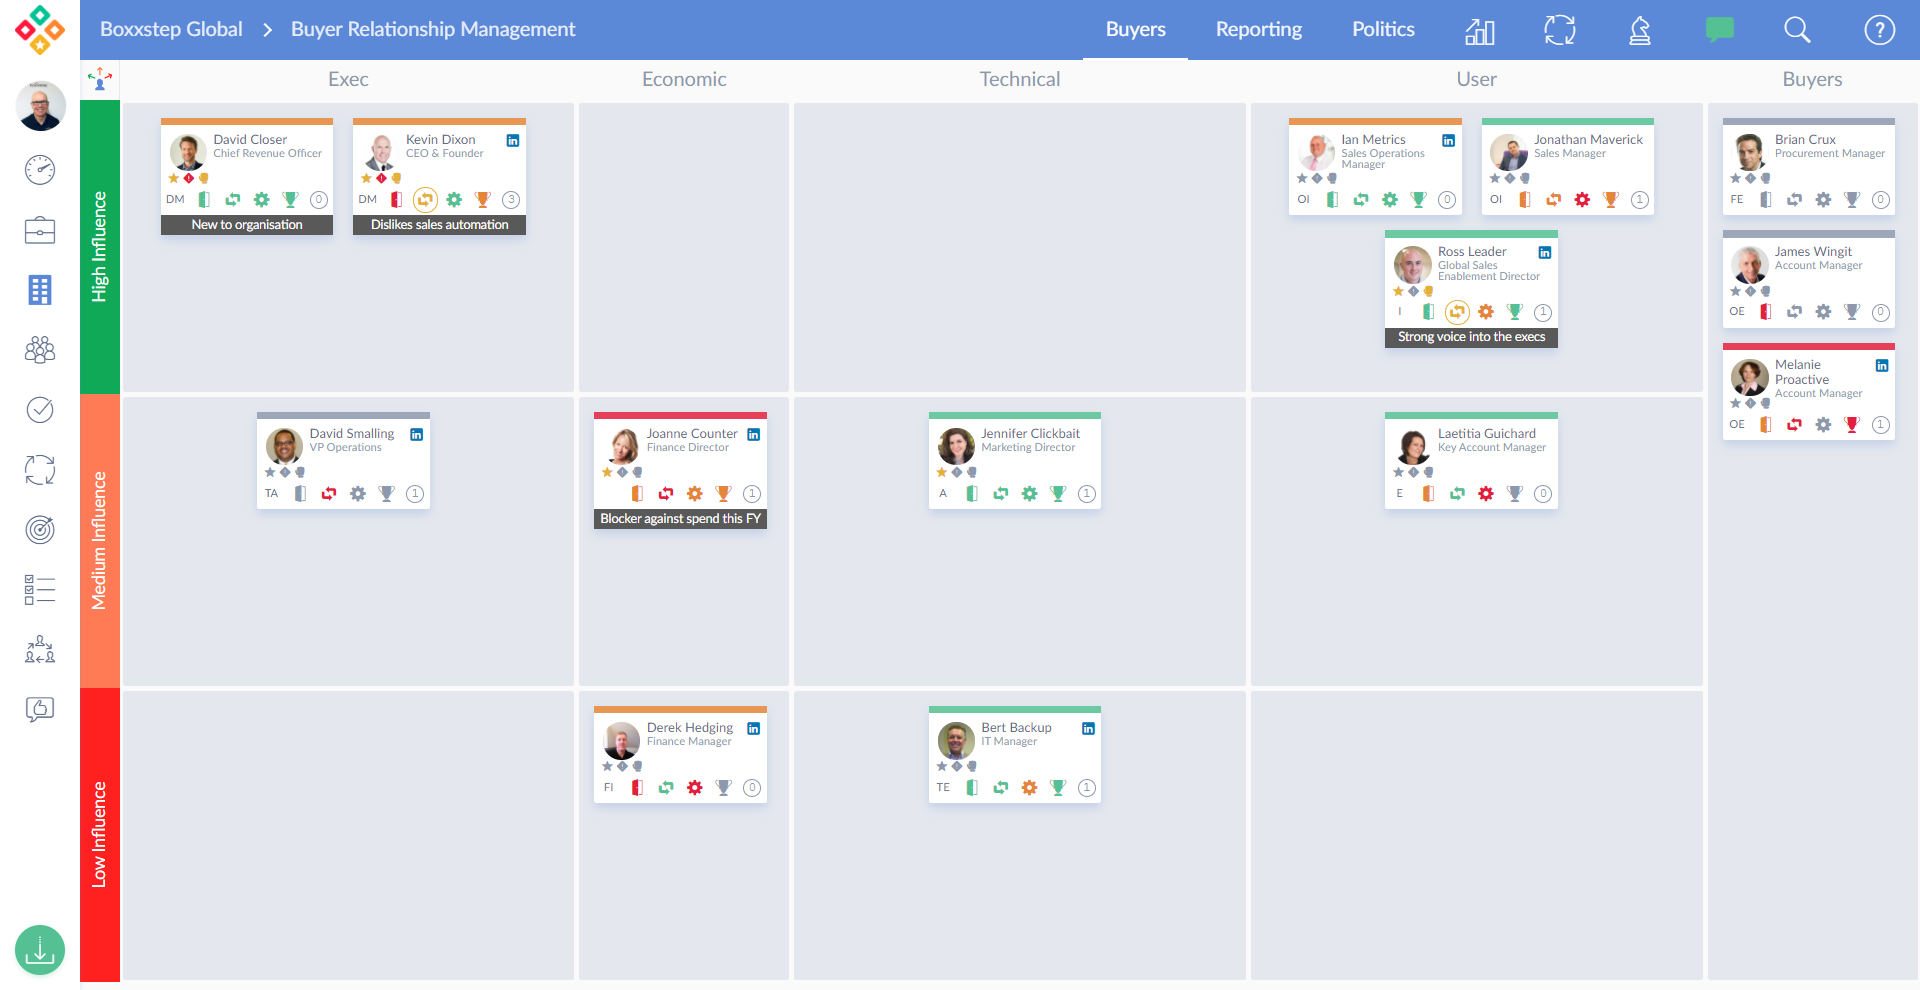The width and height of the screenshot is (1920, 990).
Task: Open the Politics tab
Action: [x=1383, y=30]
